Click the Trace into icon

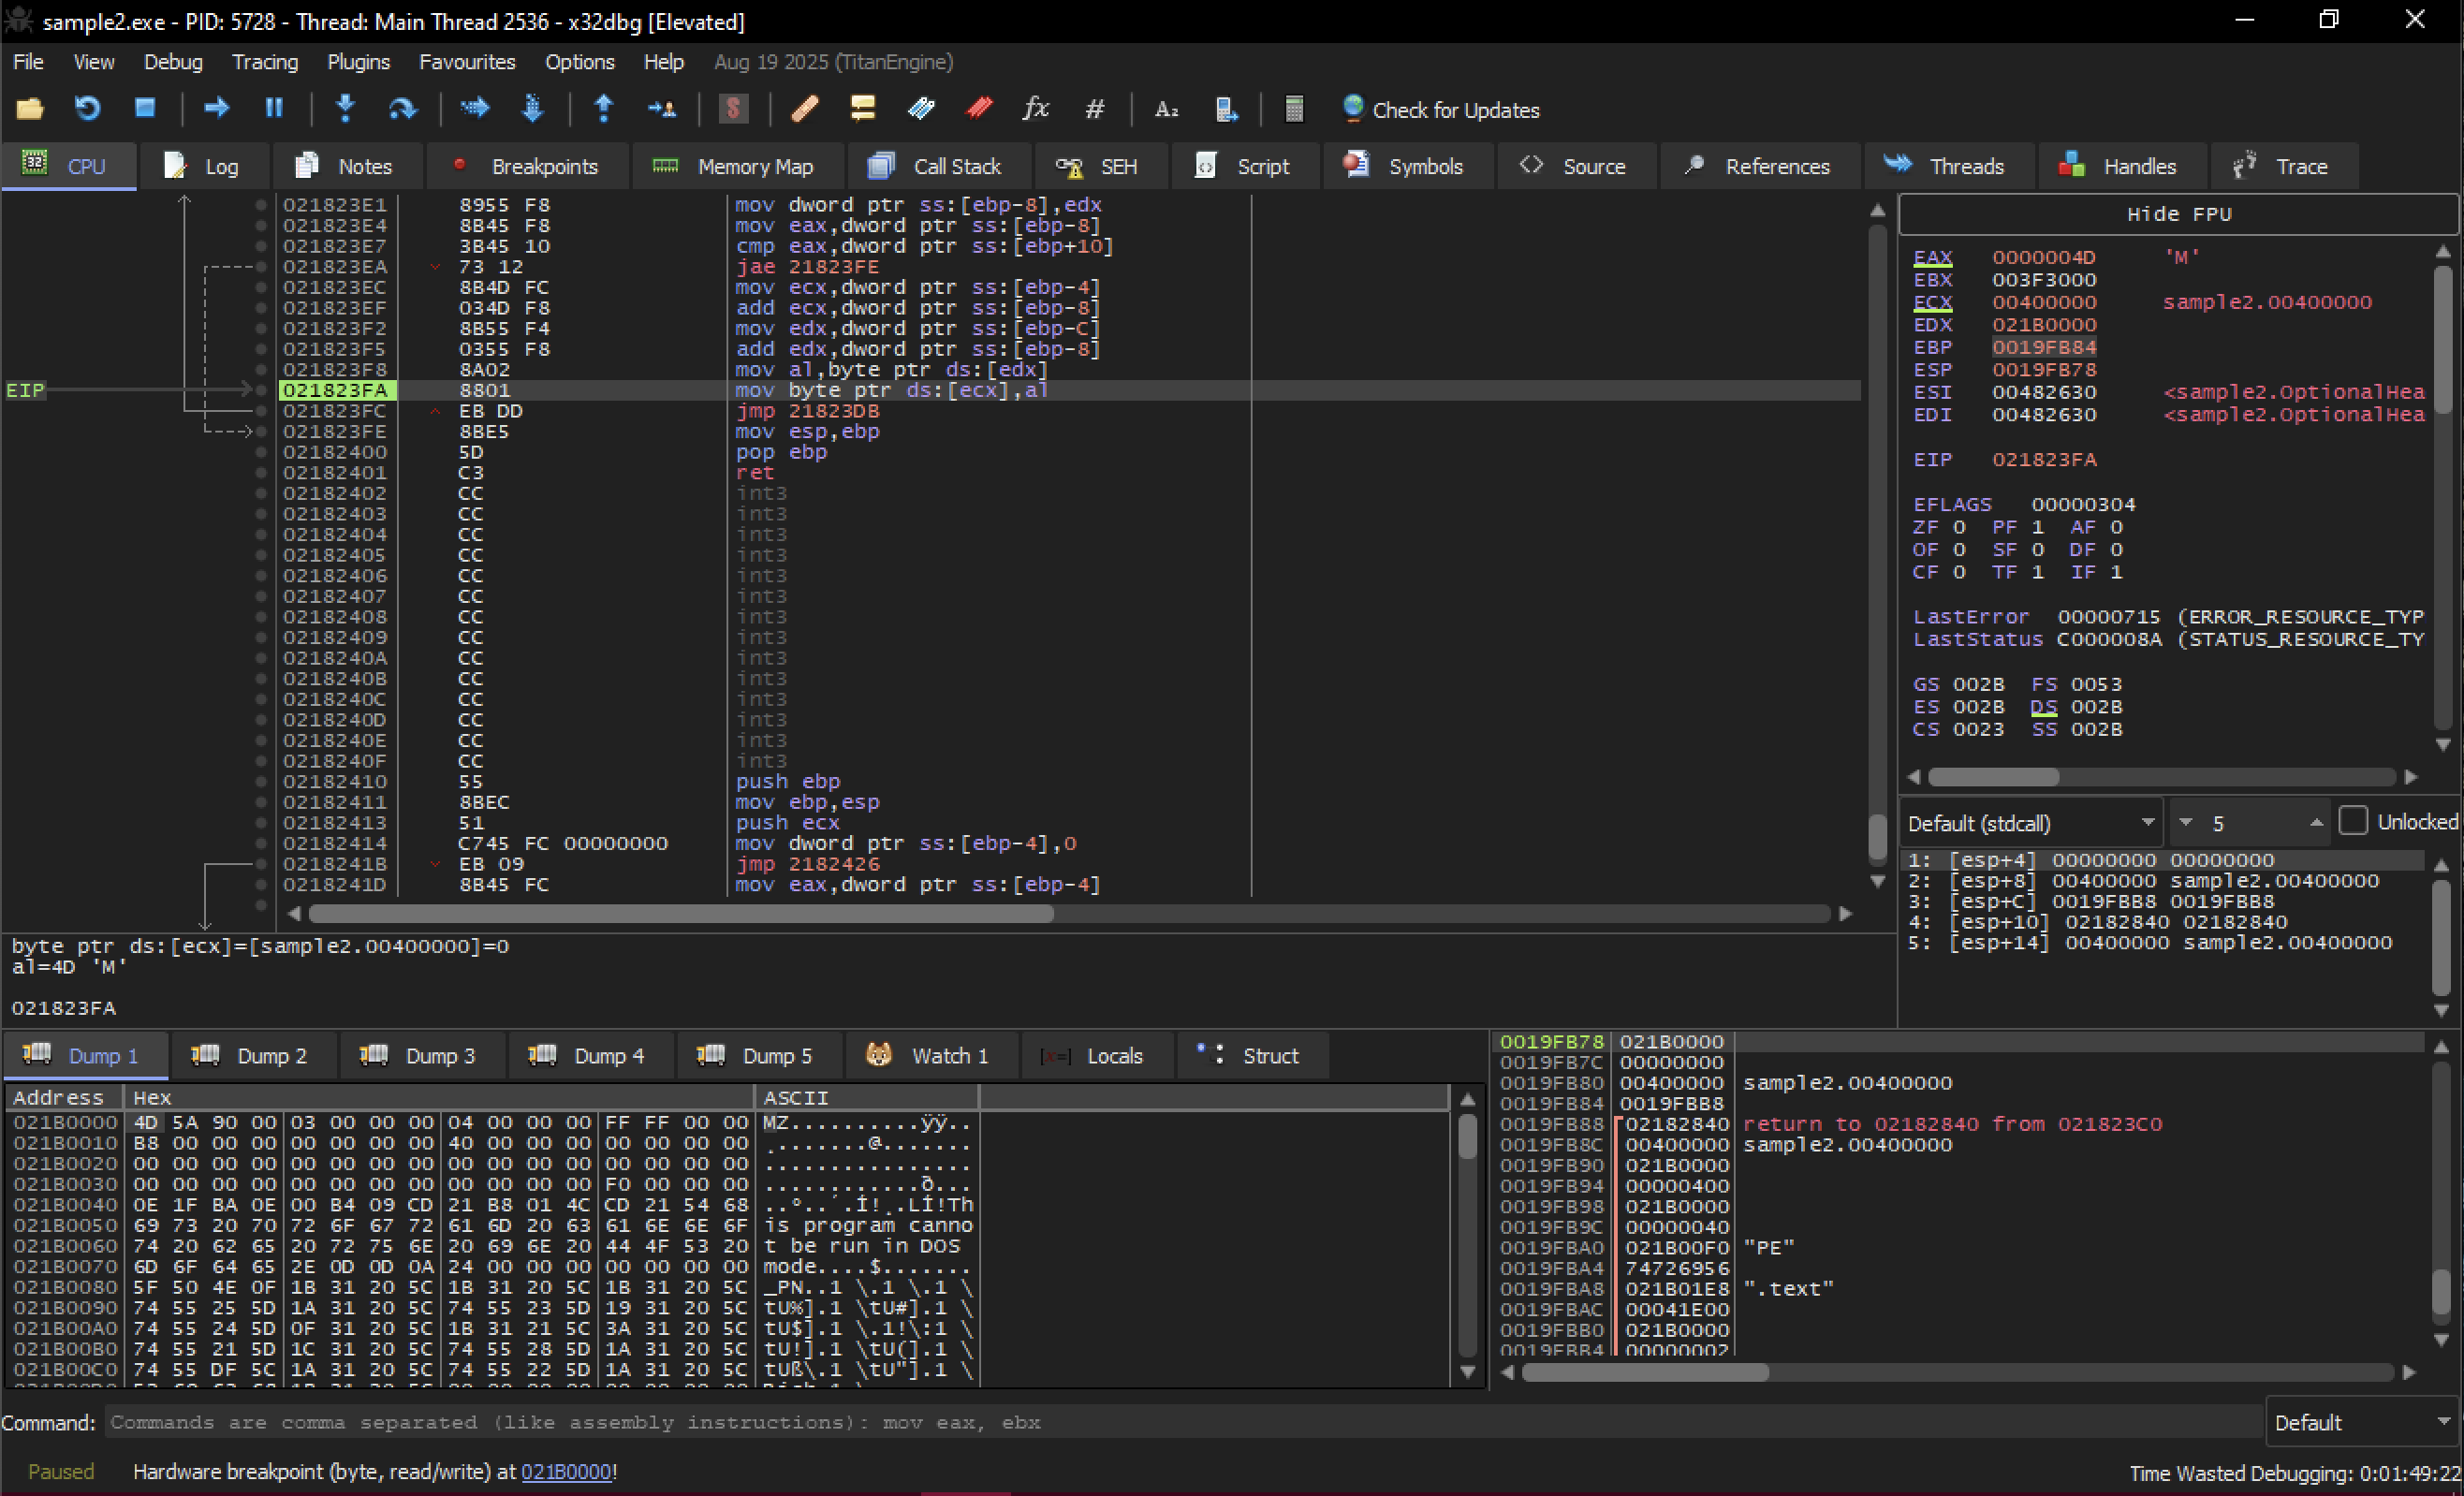point(475,108)
